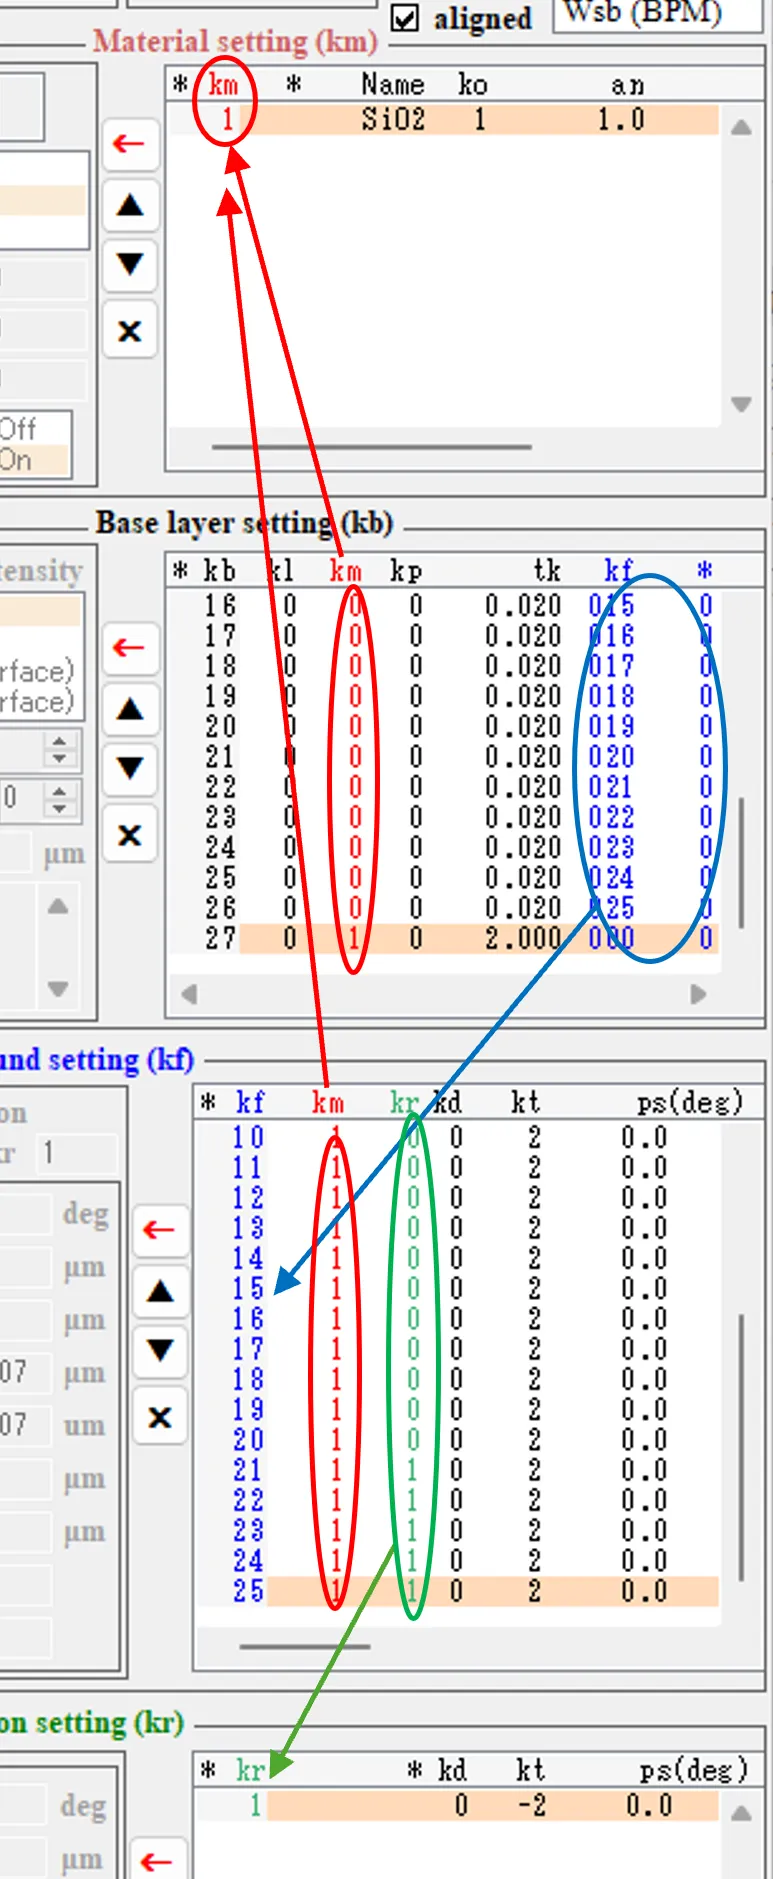
Task: Select the SiO2 material row
Action: point(444,120)
